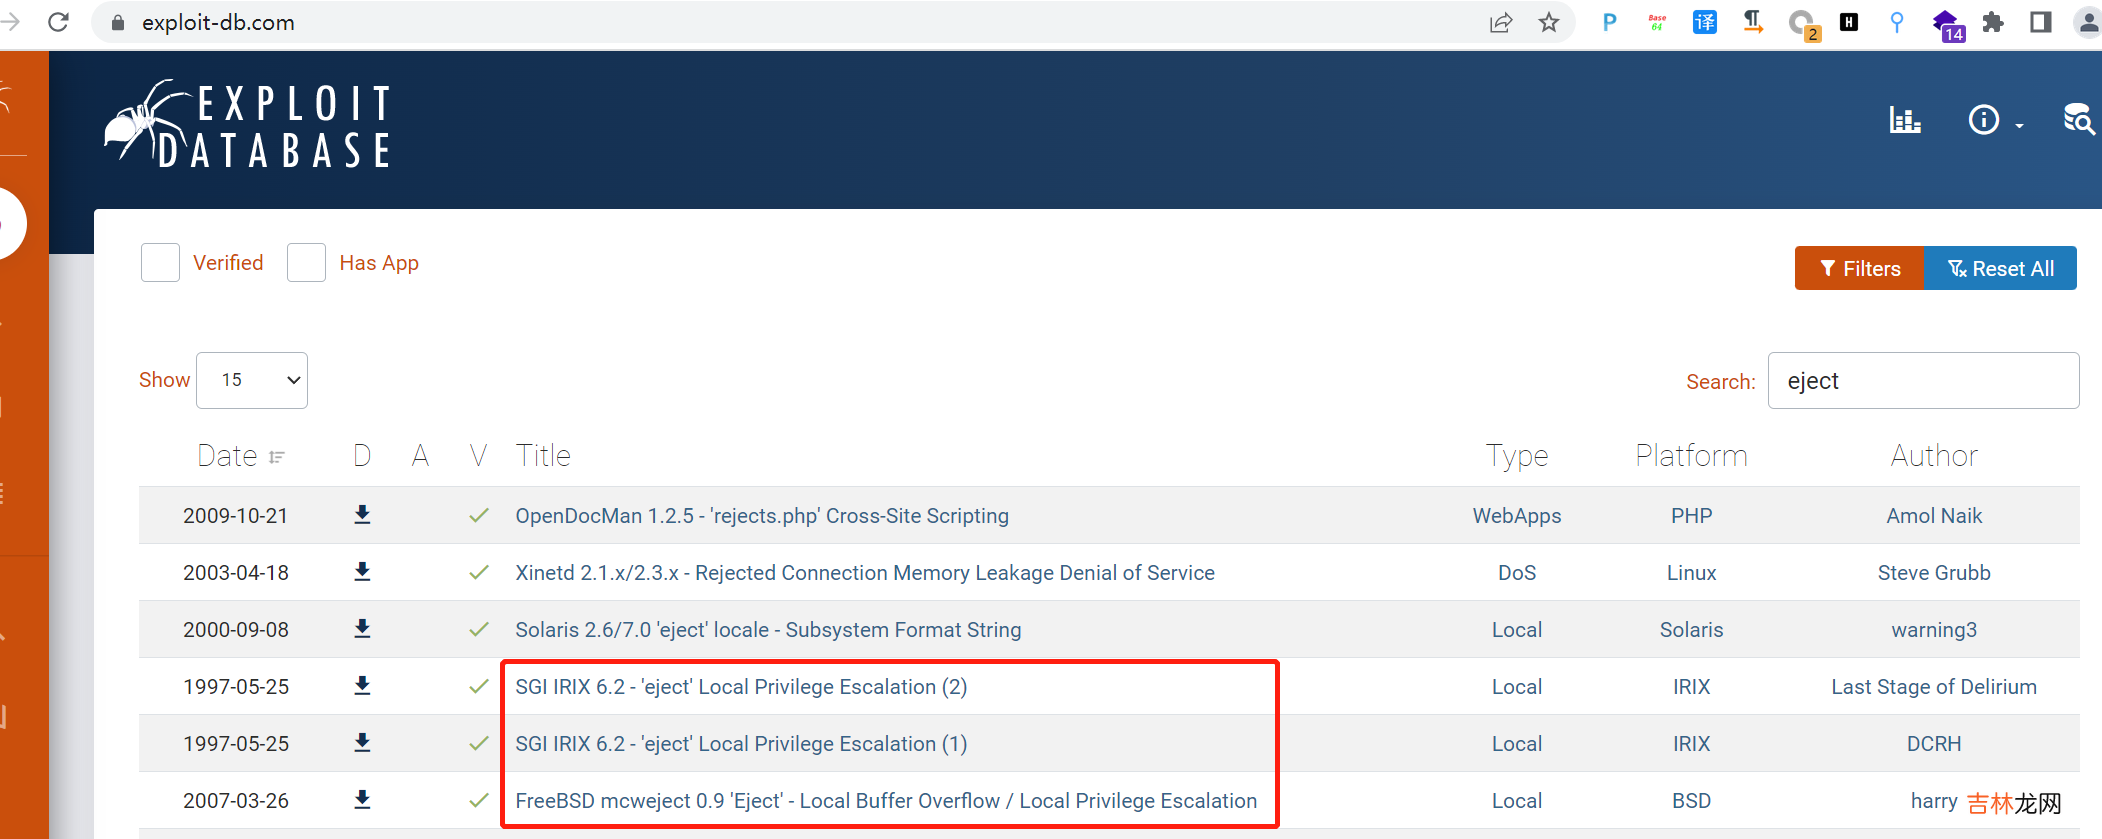
Task: Click the Reset All button
Action: pyautogui.click(x=2000, y=268)
